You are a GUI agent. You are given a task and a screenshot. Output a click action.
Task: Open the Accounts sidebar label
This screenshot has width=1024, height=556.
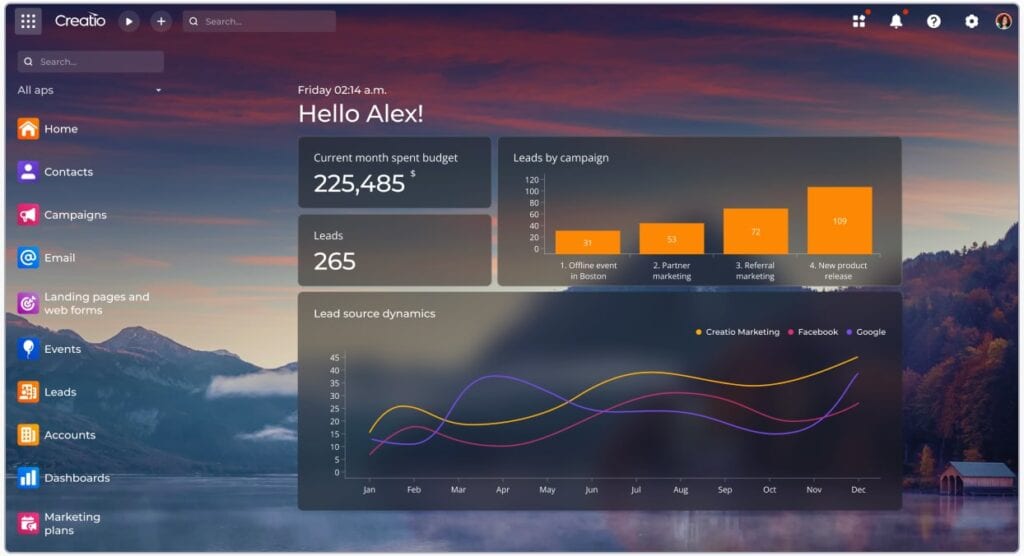(70, 435)
